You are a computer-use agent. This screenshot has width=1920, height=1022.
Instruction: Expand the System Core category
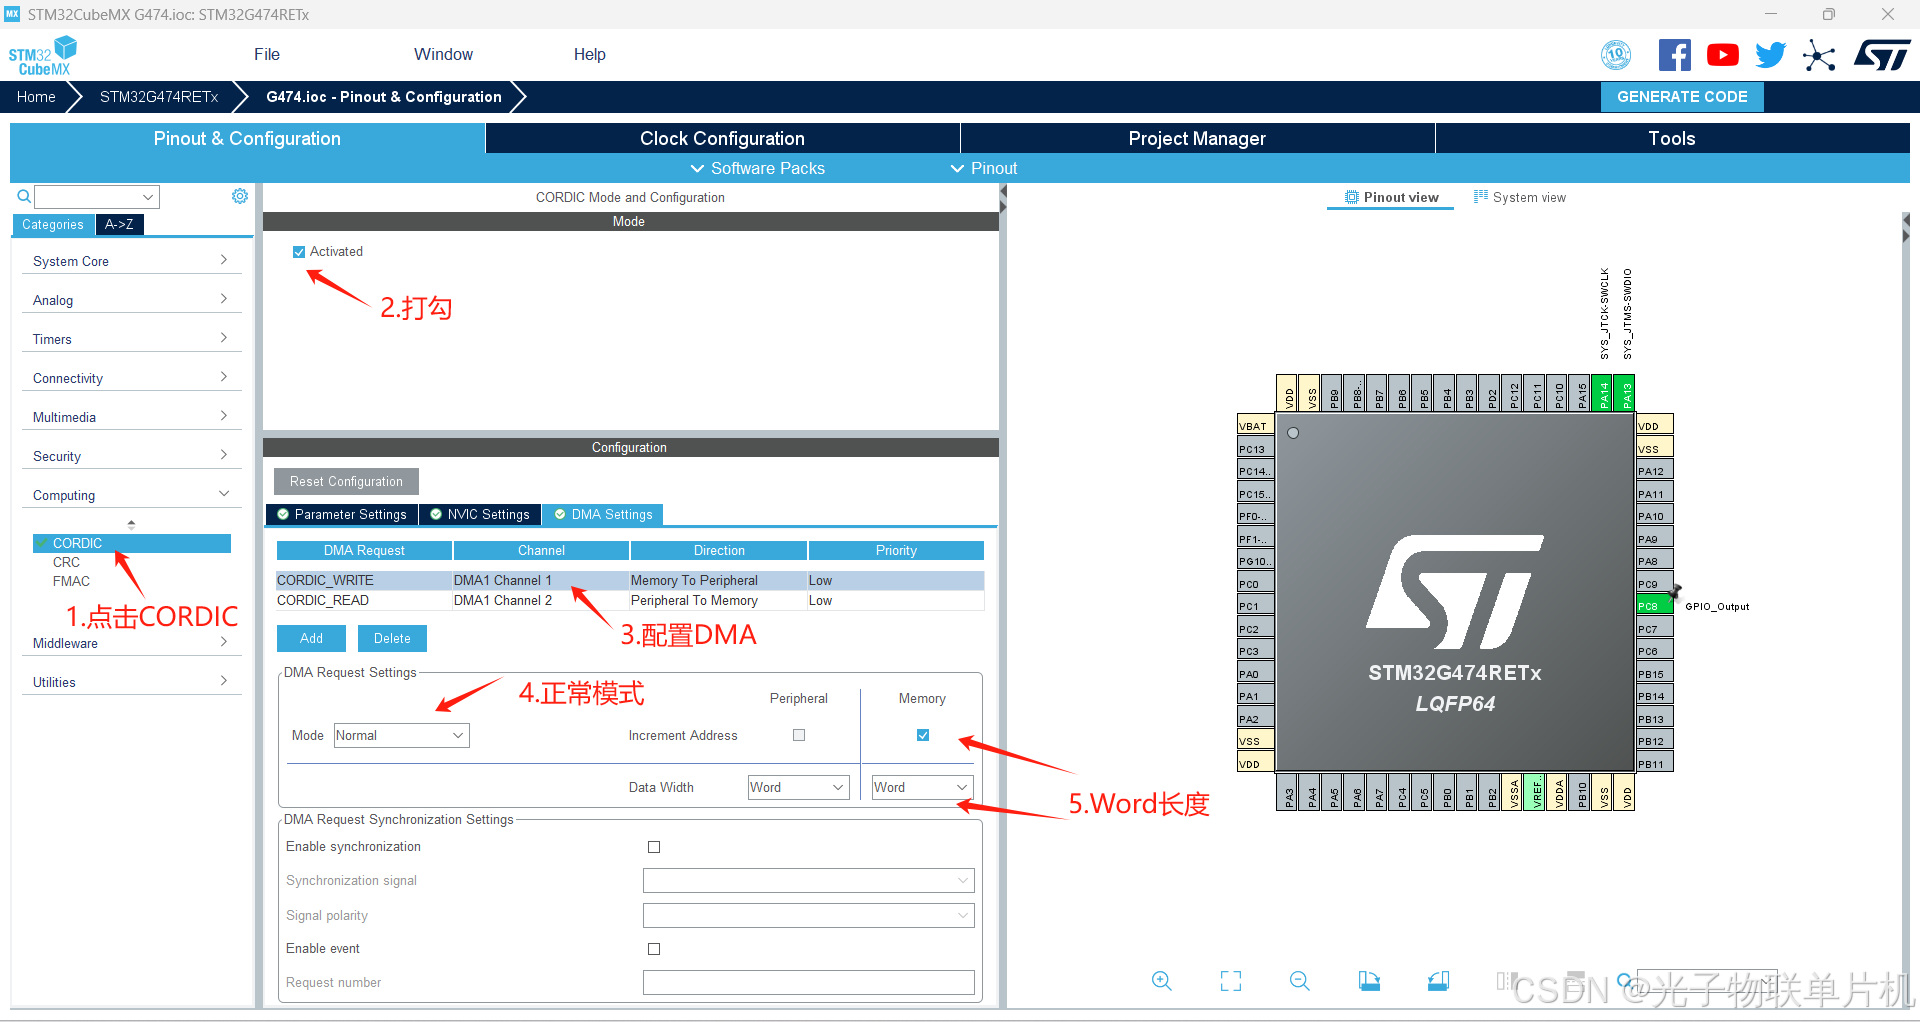(x=131, y=261)
